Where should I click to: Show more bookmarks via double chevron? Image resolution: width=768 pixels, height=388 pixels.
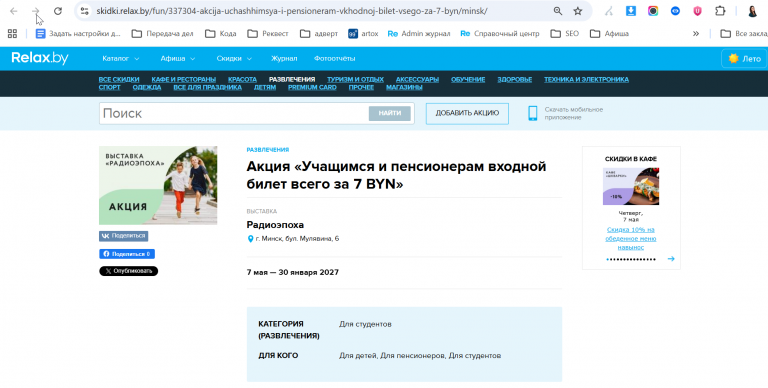click(696, 33)
